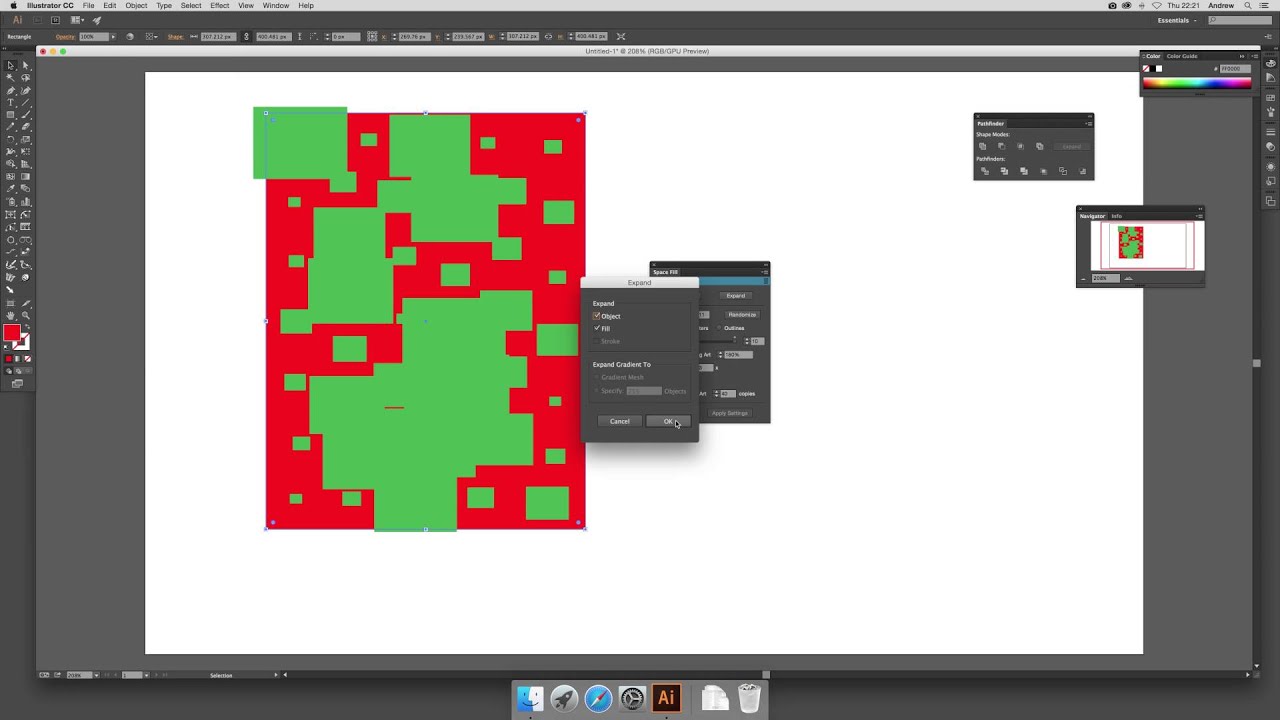
Task: Select the Line Segment tool
Action: coord(25,103)
